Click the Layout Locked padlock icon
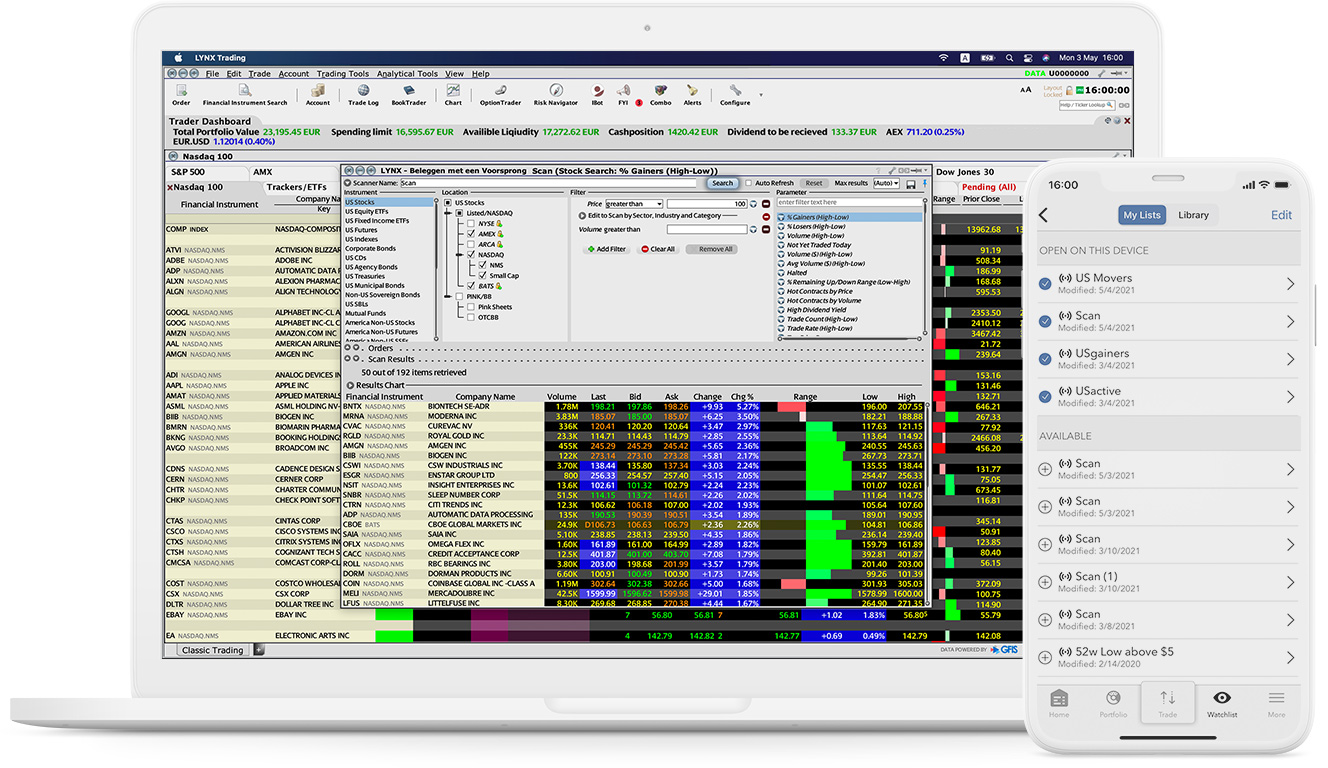This screenshot has height=768, width=1328. (1071, 90)
